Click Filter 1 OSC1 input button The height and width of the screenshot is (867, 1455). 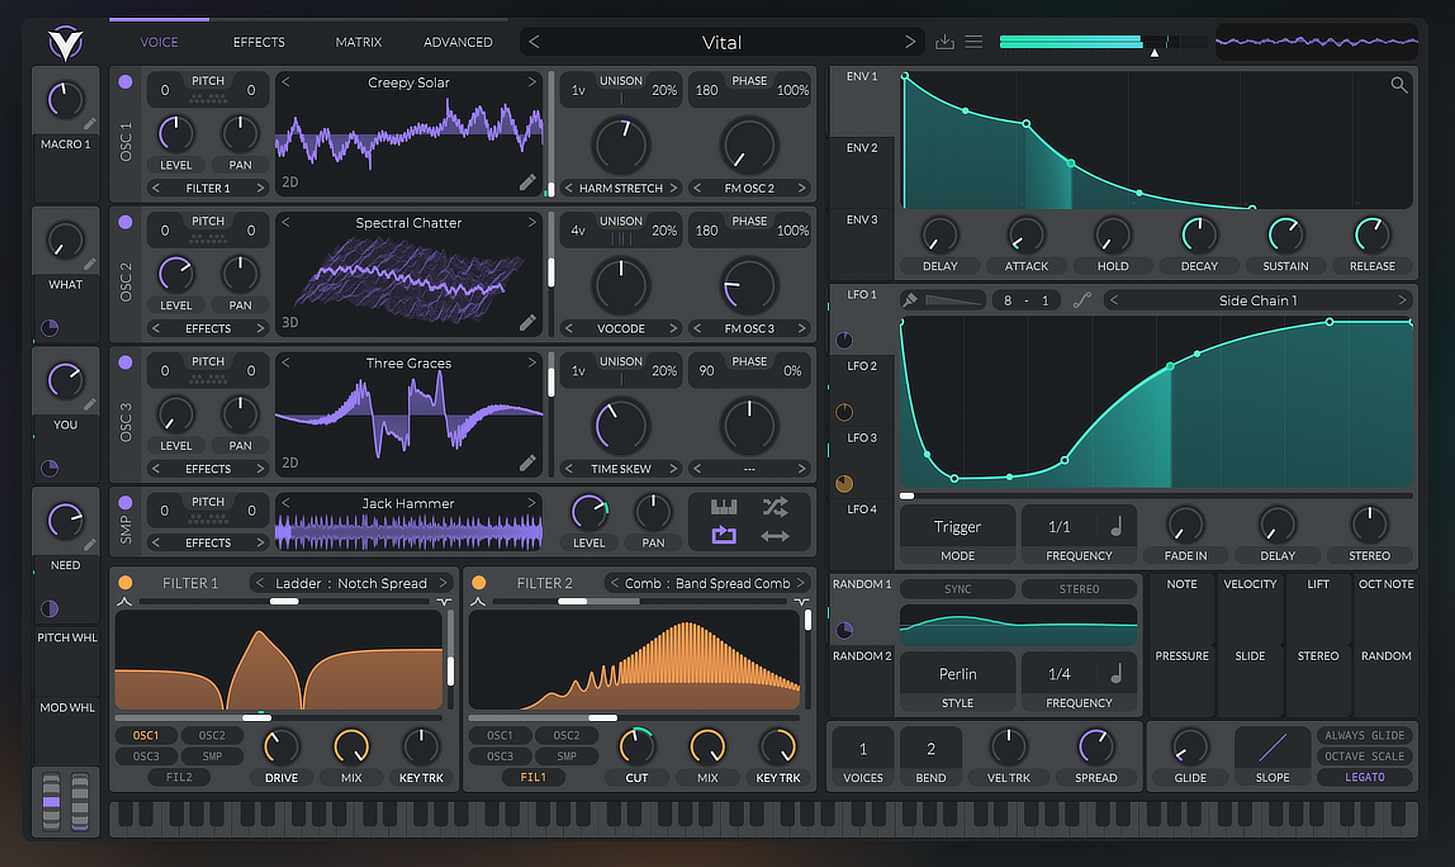(x=146, y=735)
